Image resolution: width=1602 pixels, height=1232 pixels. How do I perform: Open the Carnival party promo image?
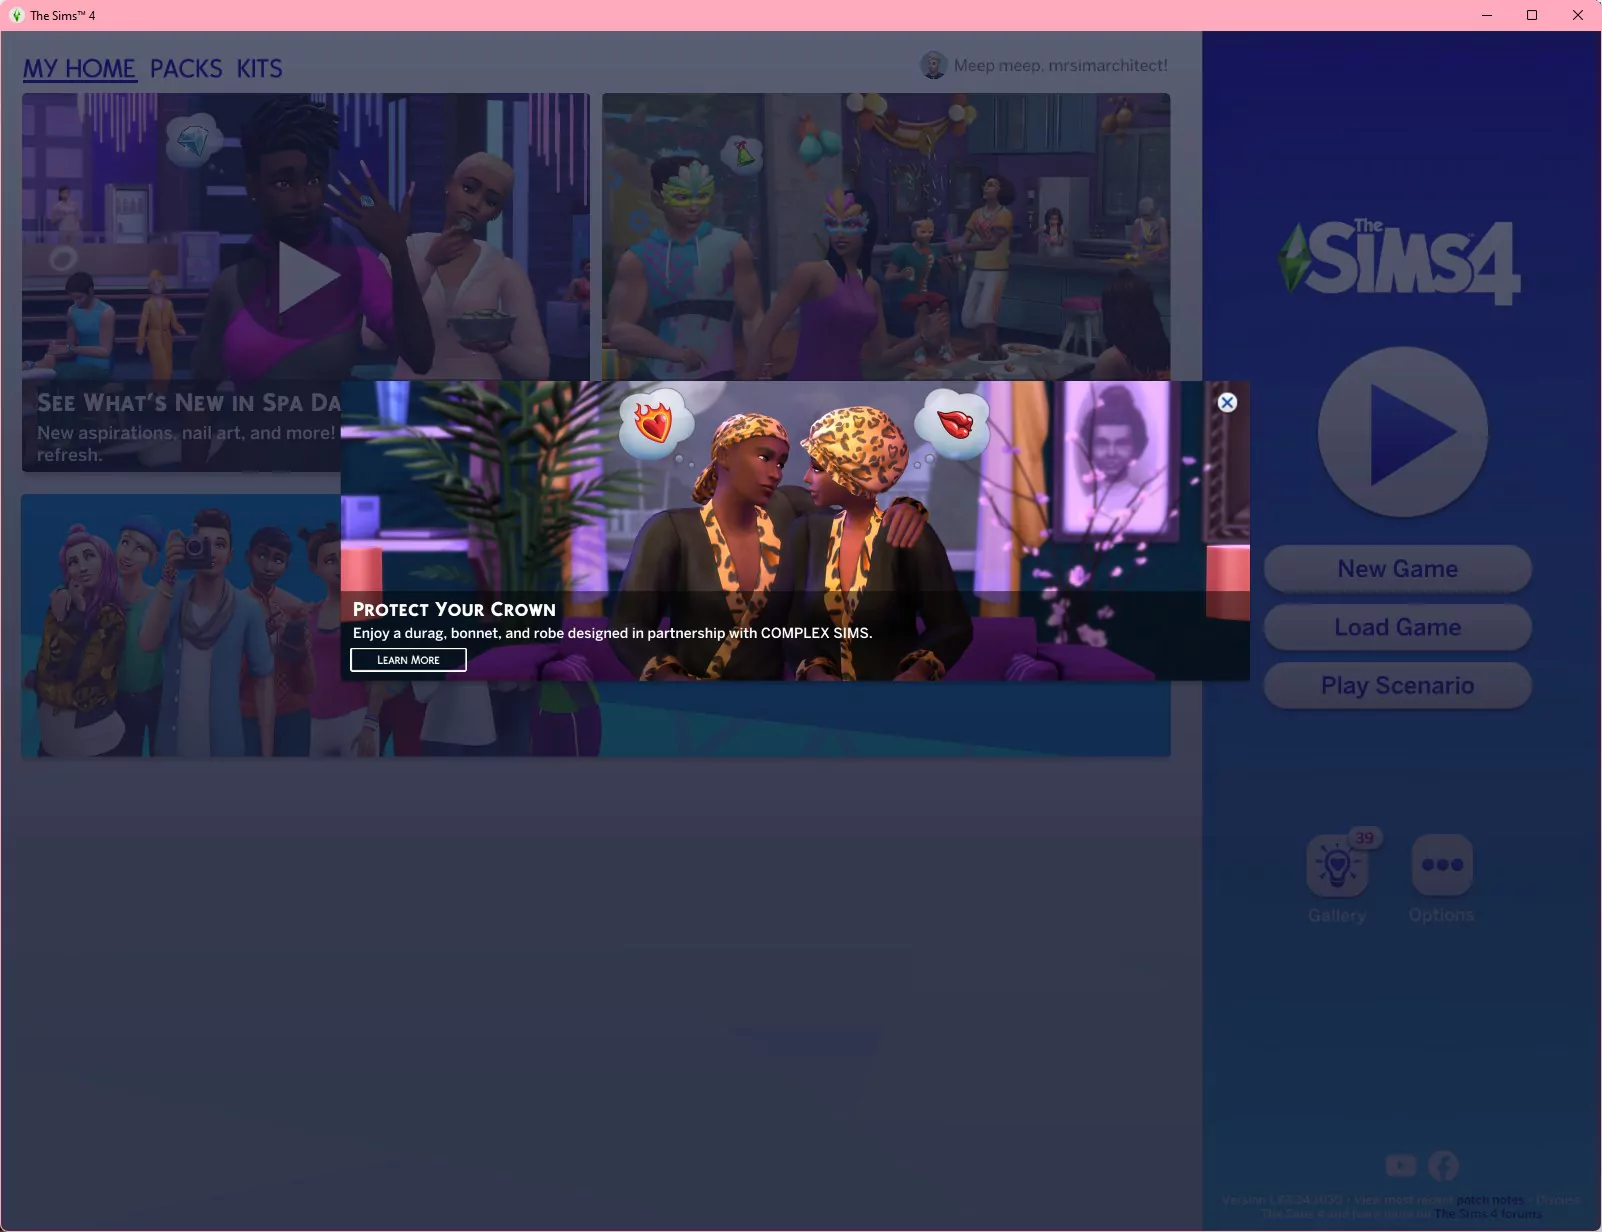(x=886, y=236)
